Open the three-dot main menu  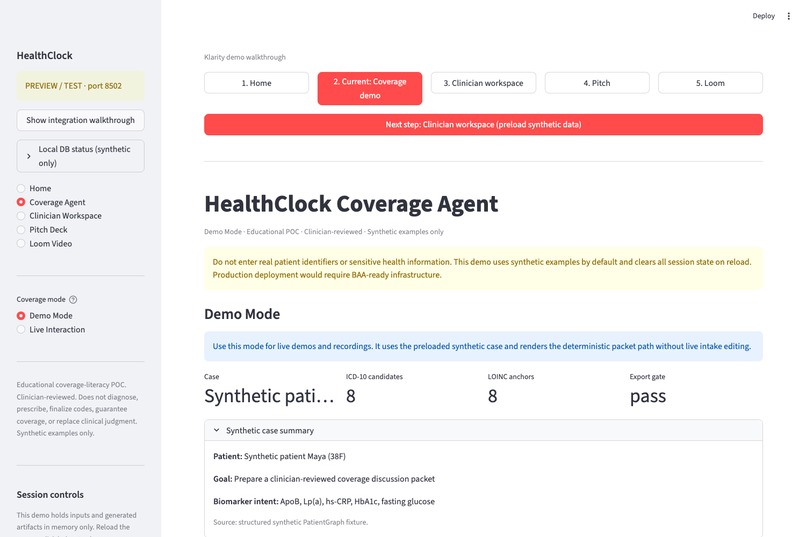click(788, 16)
